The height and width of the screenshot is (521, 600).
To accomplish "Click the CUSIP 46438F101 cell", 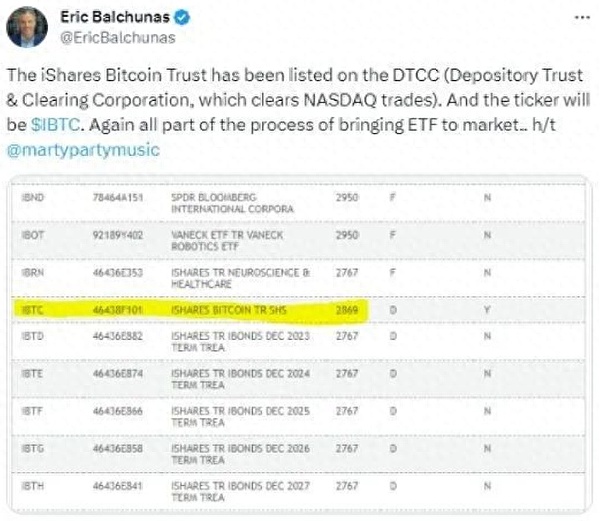I will click(117, 311).
